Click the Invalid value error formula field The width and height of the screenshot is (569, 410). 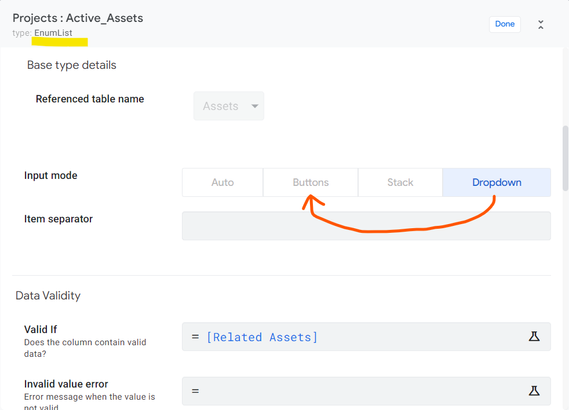366,391
